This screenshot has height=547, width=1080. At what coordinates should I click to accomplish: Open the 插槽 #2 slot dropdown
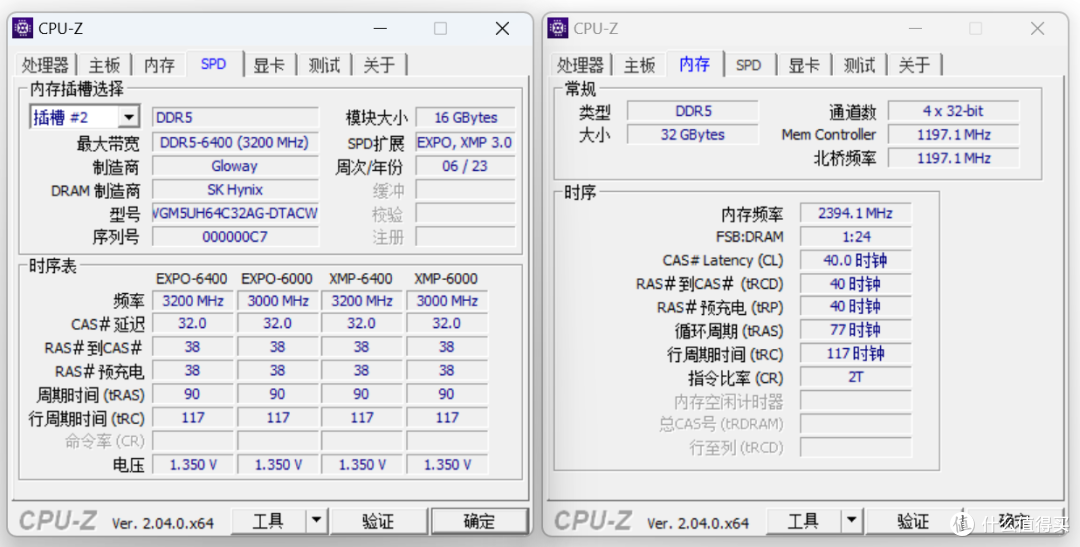(x=129, y=118)
